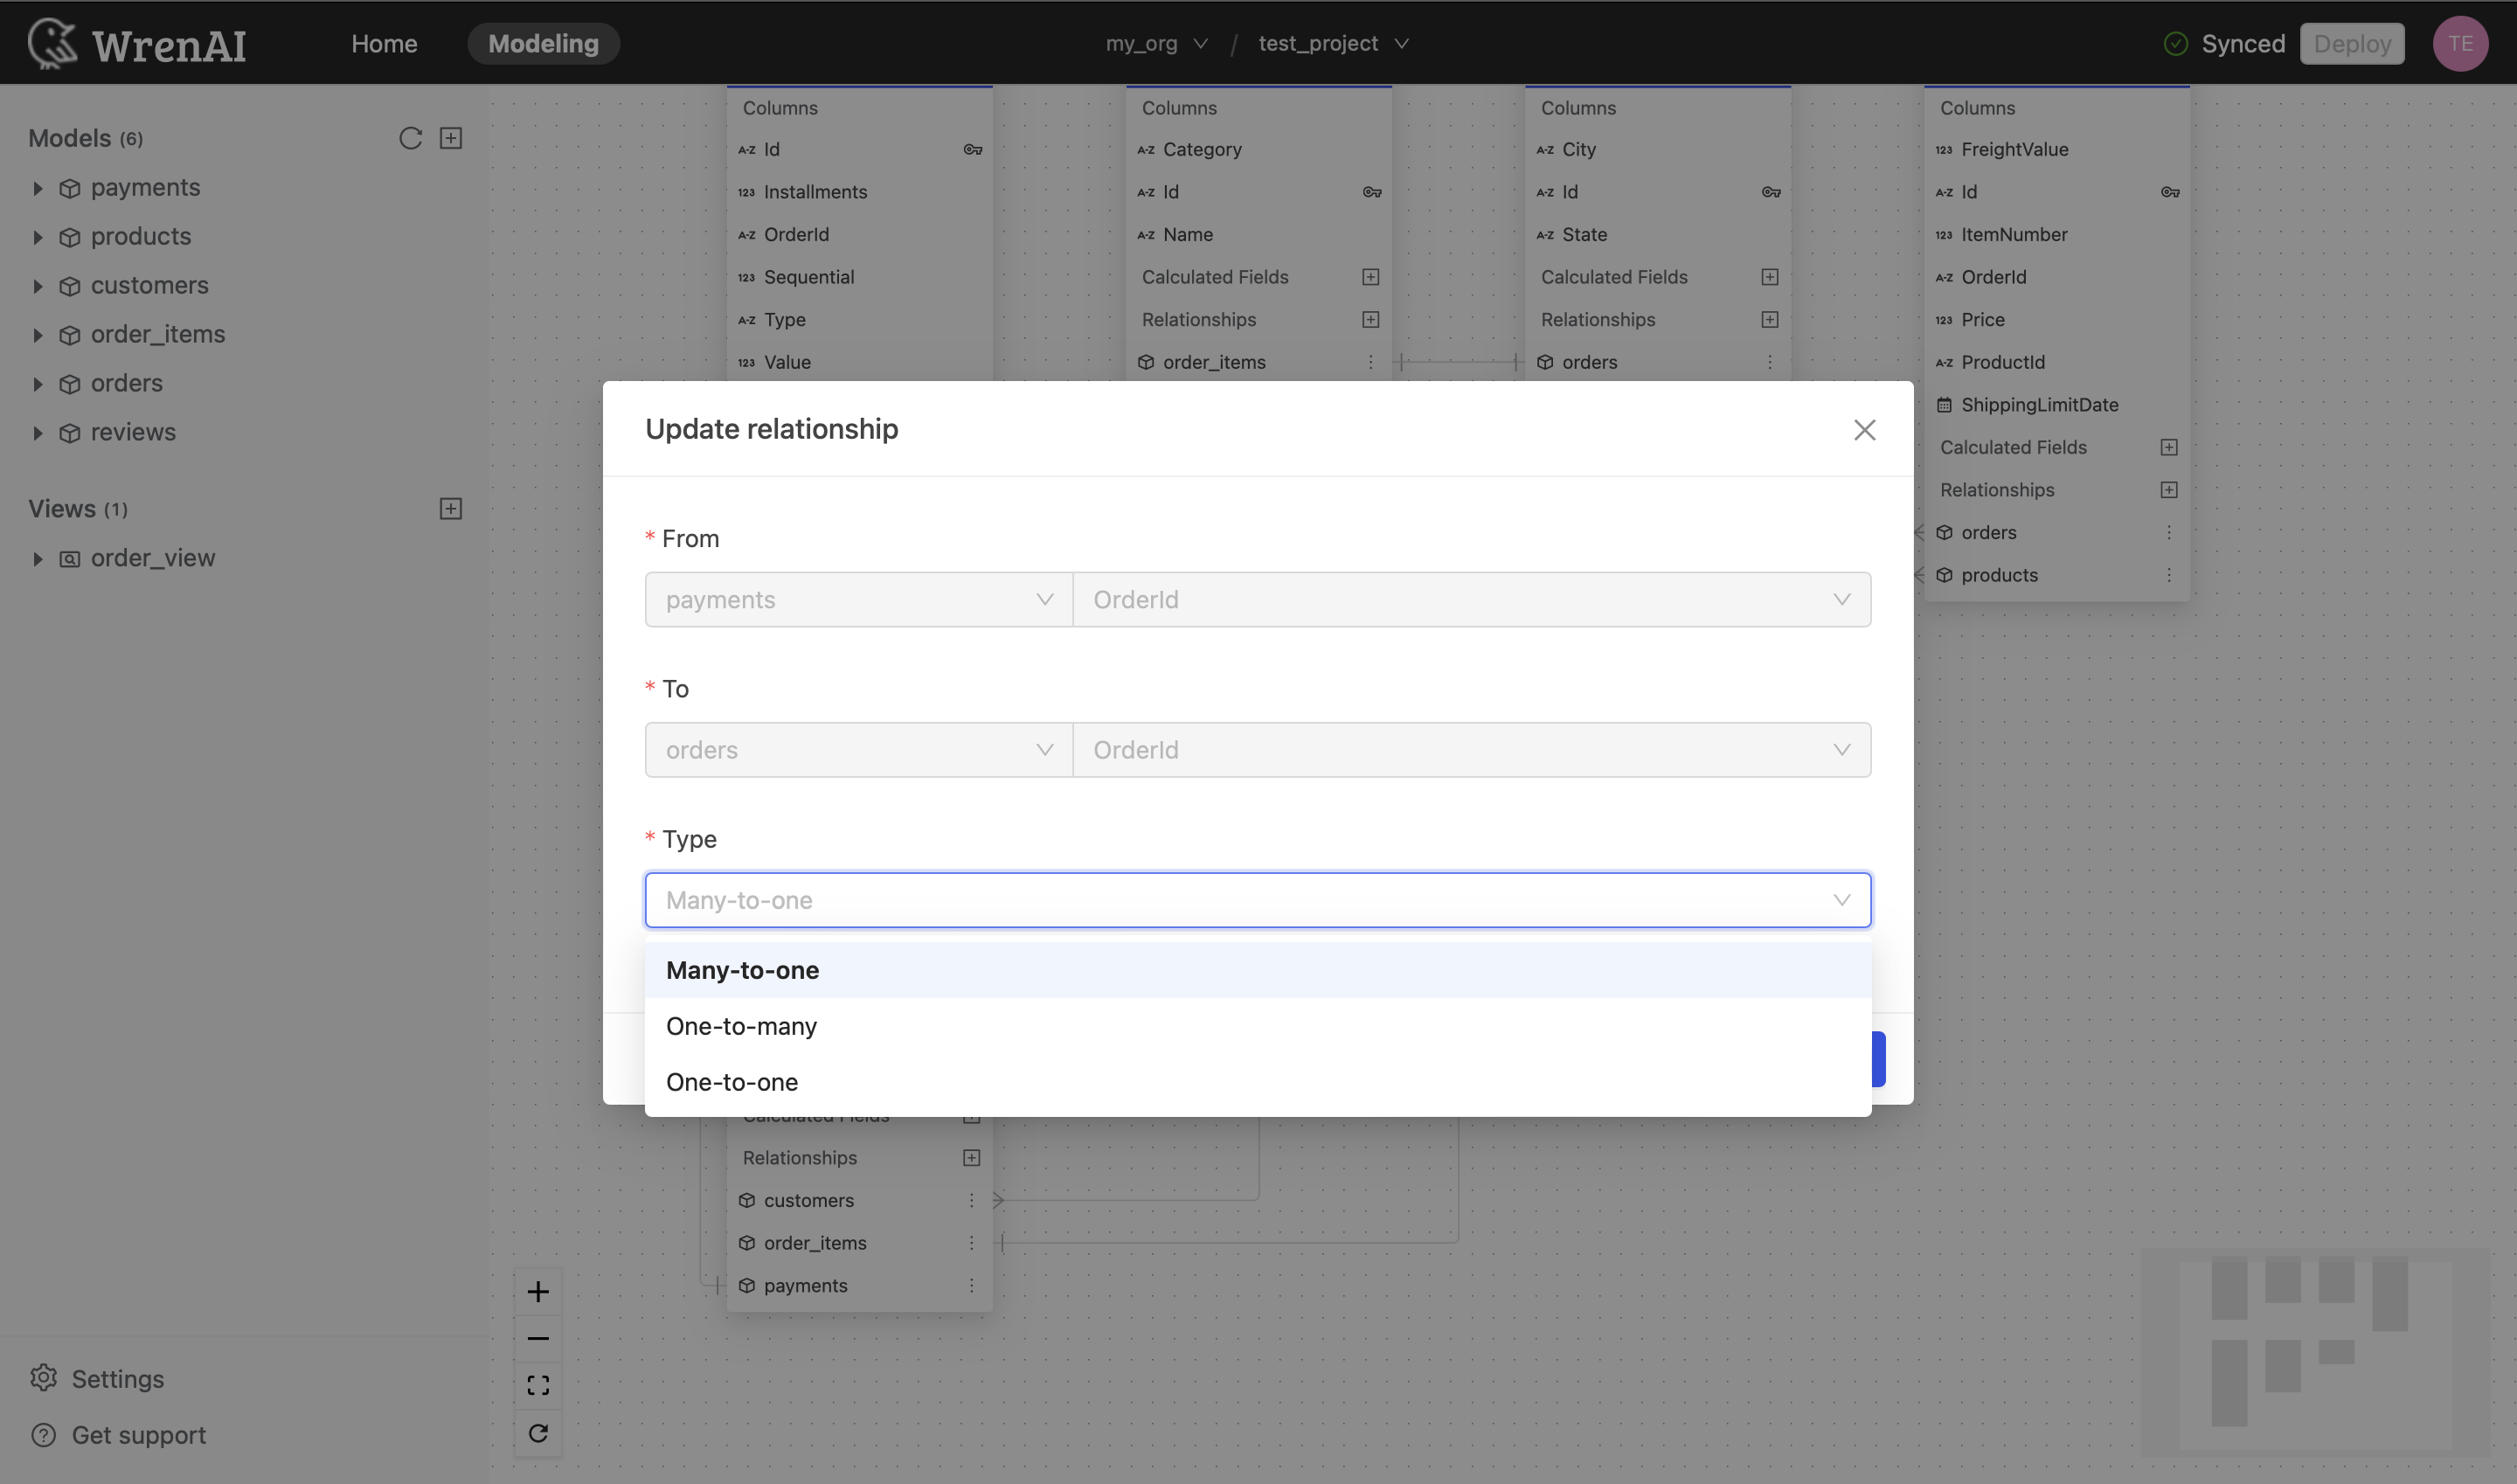Viewport: 2517px width, 1484px height.
Task: Select One-to-one relationship type
Action: point(1258,1082)
